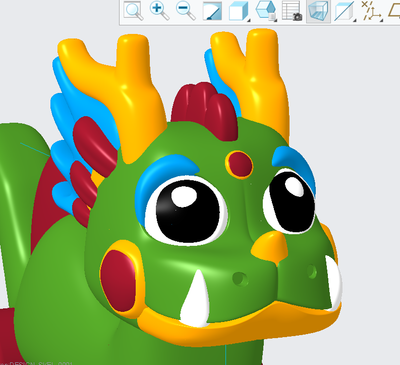Click the Refit magnifier icon

coord(133,11)
